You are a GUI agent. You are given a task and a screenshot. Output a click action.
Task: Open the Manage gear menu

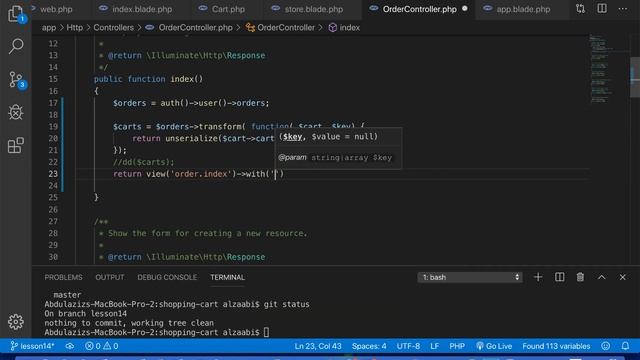pyautogui.click(x=16, y=322)
